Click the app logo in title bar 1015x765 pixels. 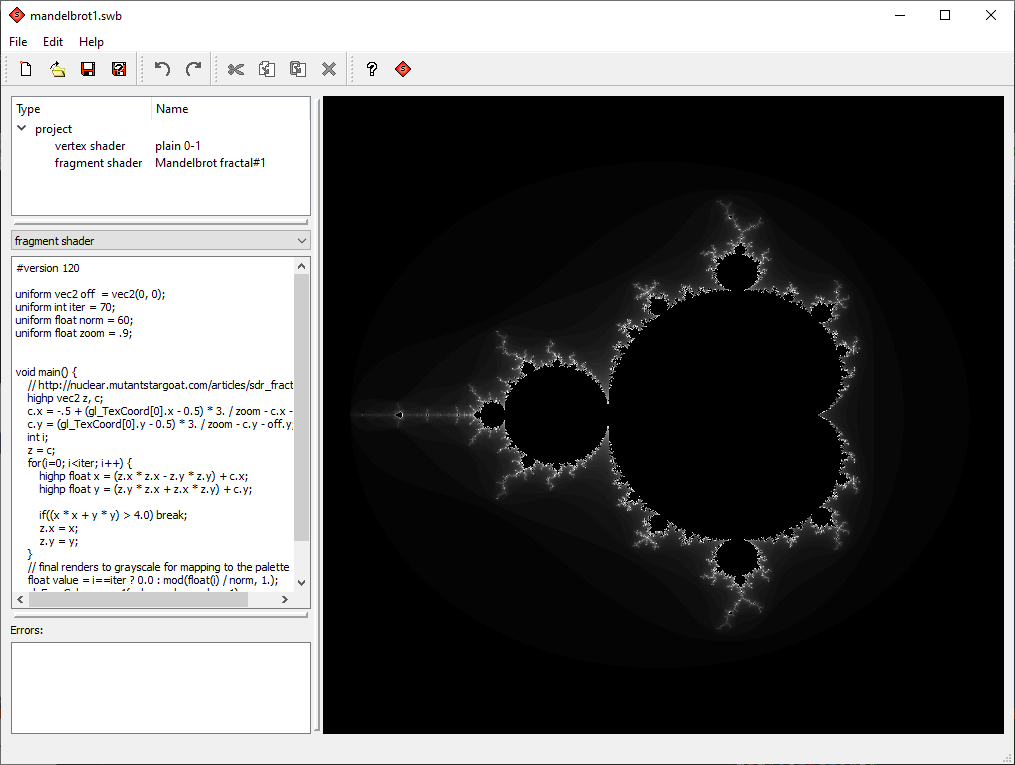[17, 16]
